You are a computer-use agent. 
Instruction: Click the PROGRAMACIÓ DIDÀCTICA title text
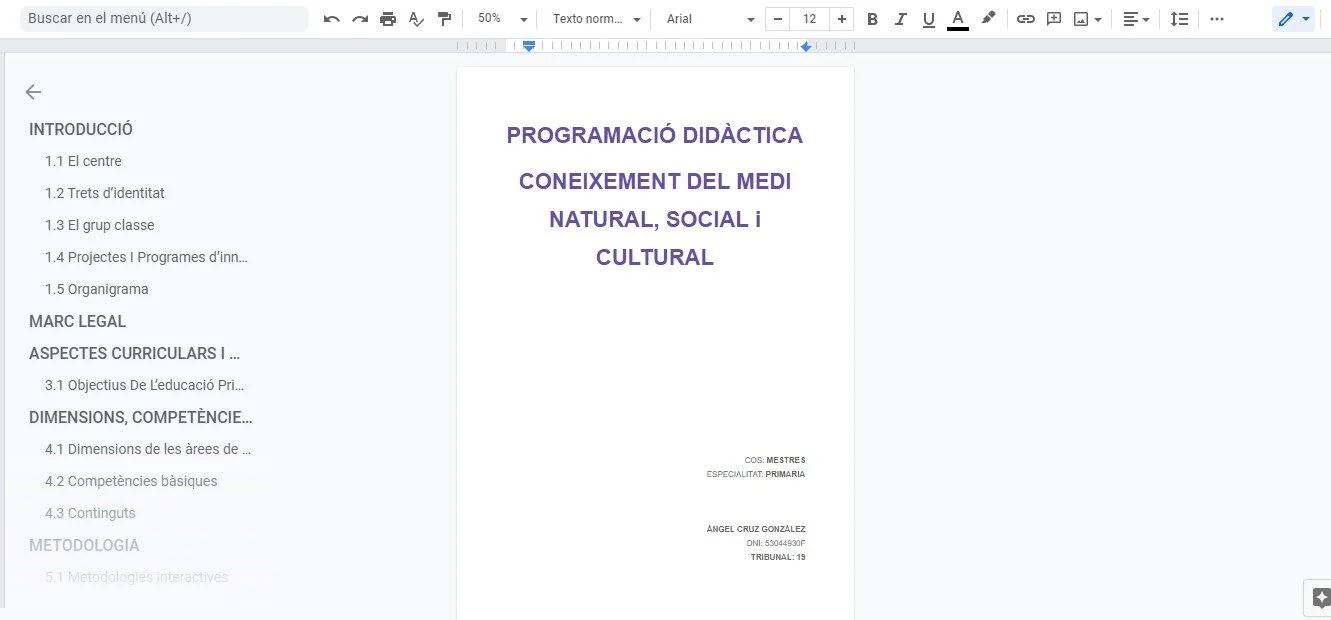coord(655,135)
